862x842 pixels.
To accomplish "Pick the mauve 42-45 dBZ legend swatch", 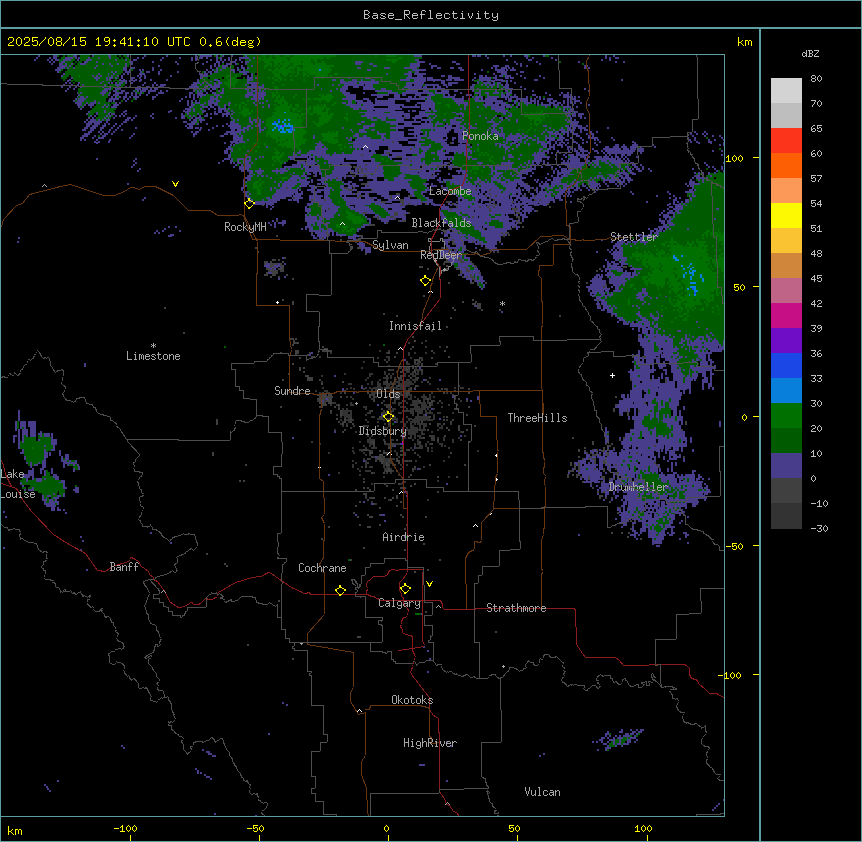I will click(786, 291).
